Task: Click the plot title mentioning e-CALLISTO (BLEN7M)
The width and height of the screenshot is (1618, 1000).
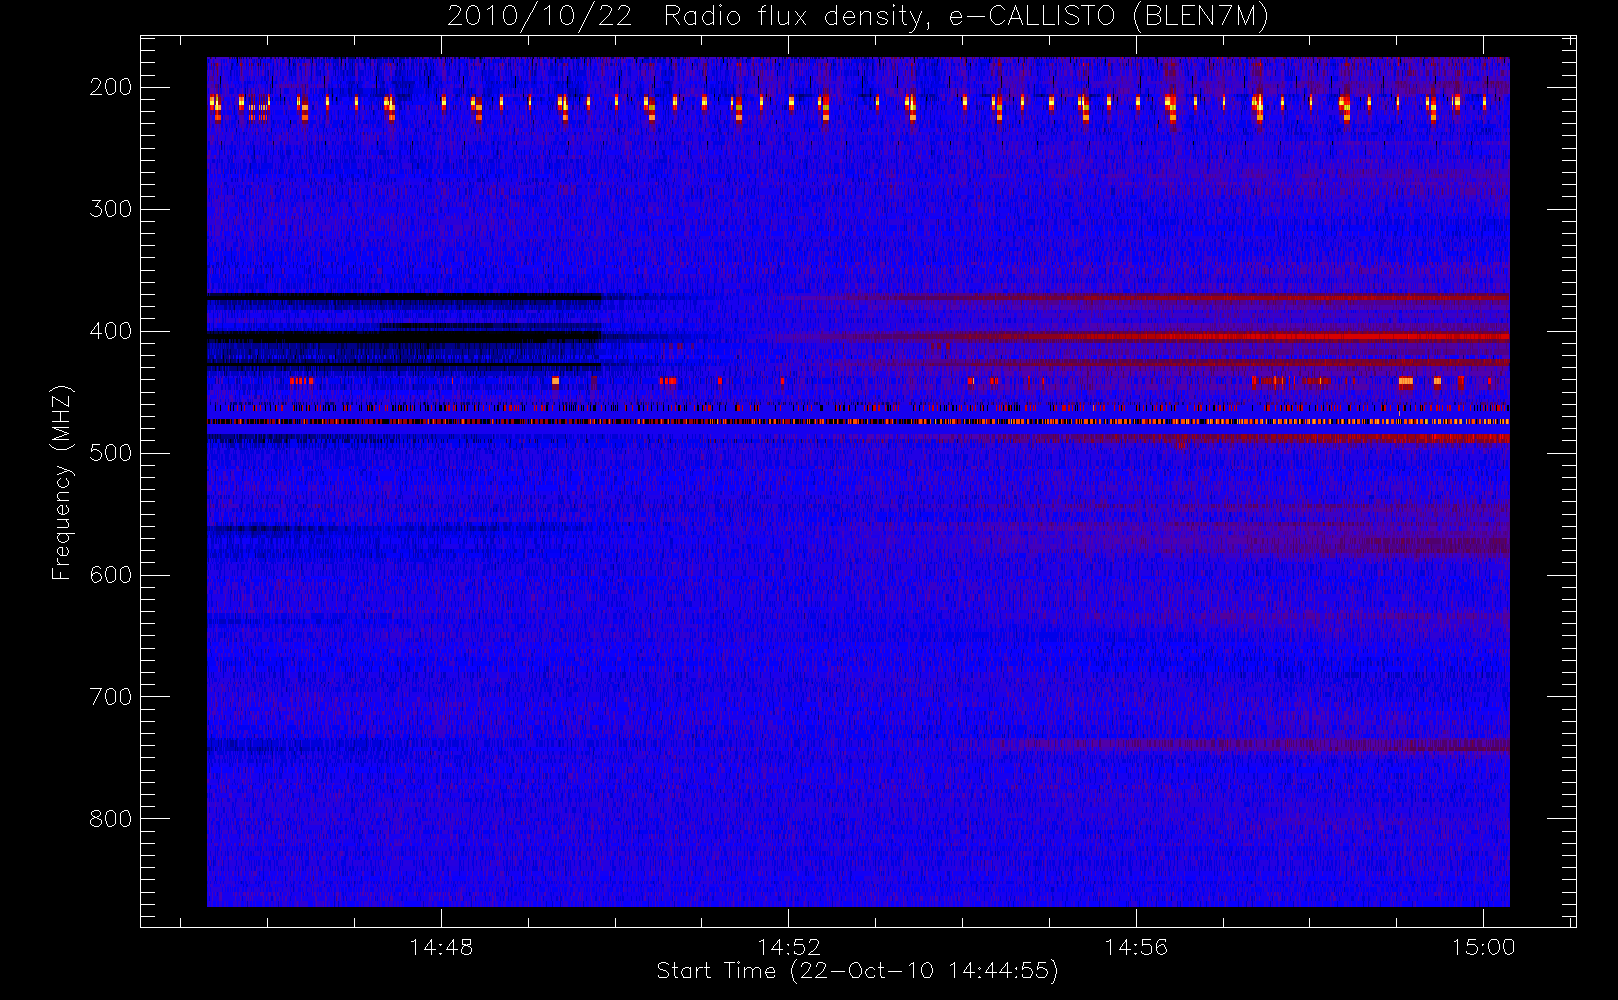Action: click(x=857, y=17)
